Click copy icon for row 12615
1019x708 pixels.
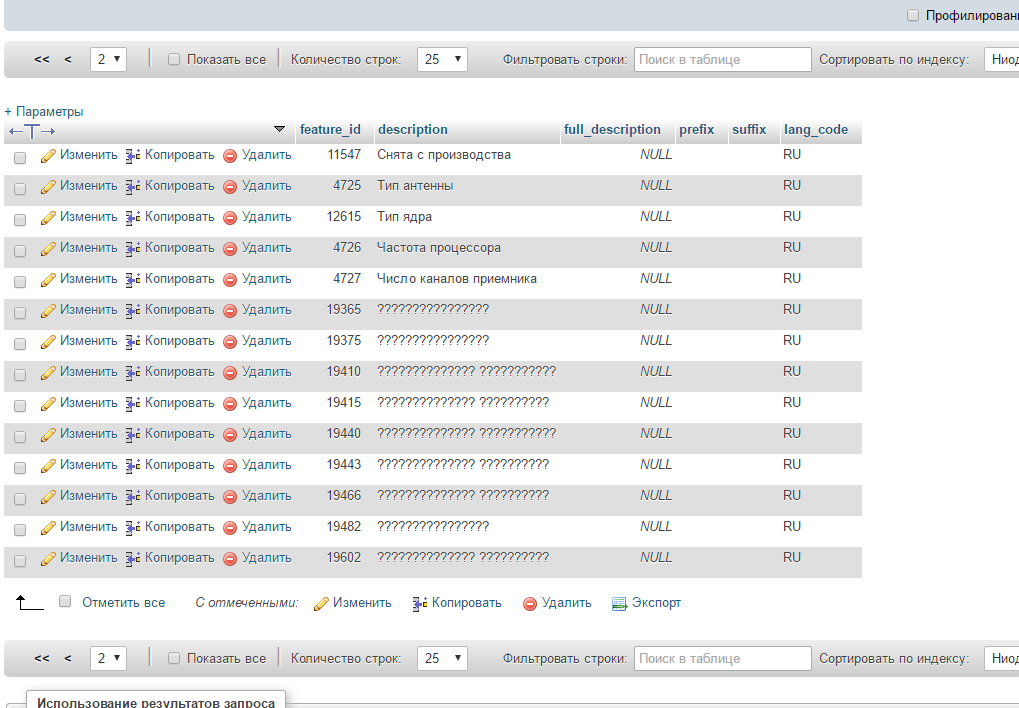[x=133, y=218]
